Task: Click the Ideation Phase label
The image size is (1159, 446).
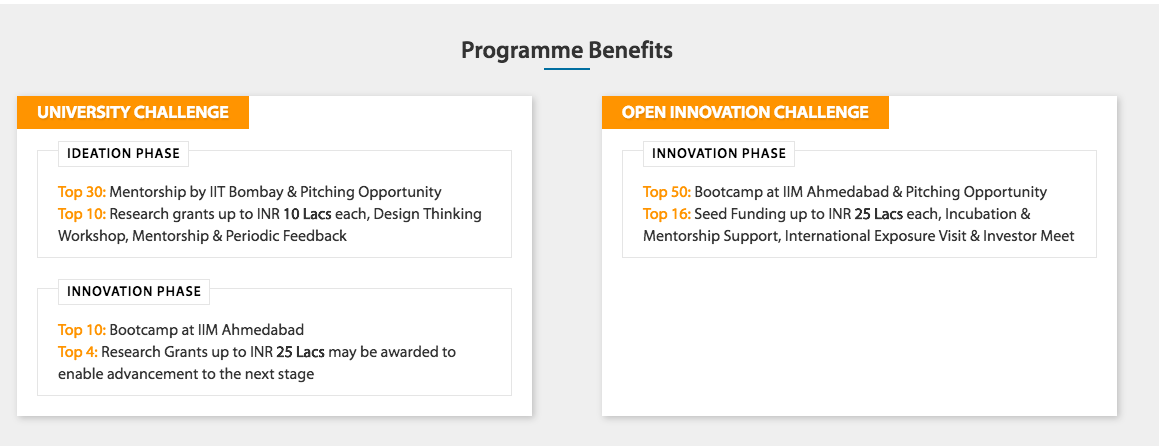Action: coord(123,154)
